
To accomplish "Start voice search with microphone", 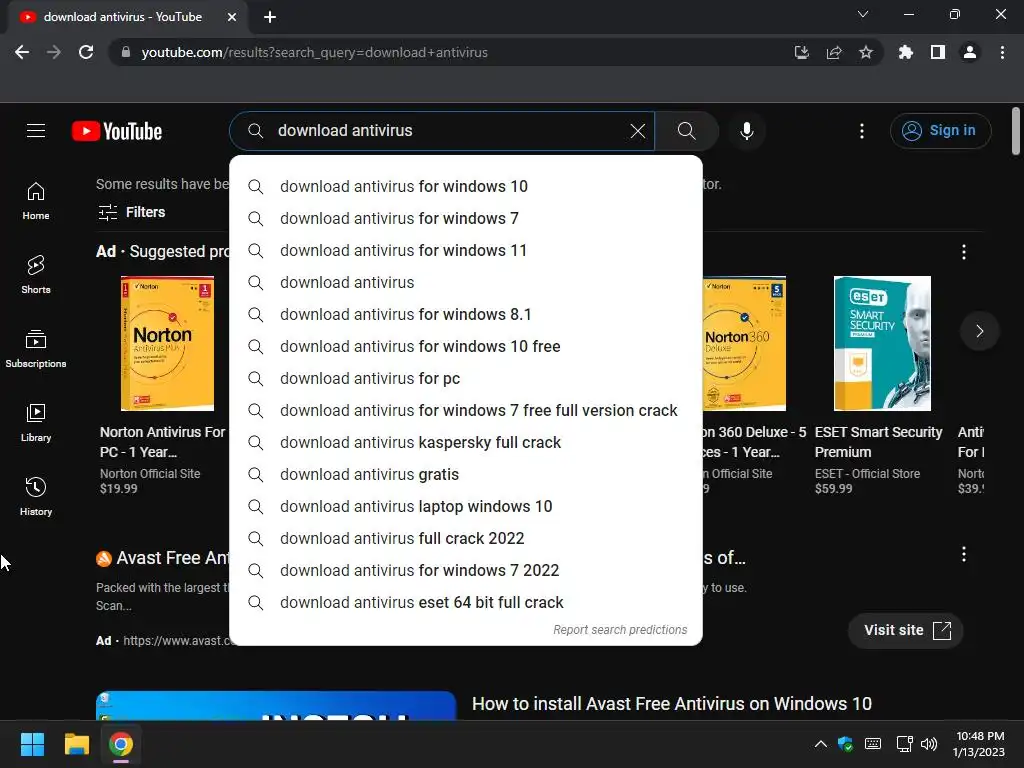I will pyautogui.click(x=747, y=131).
